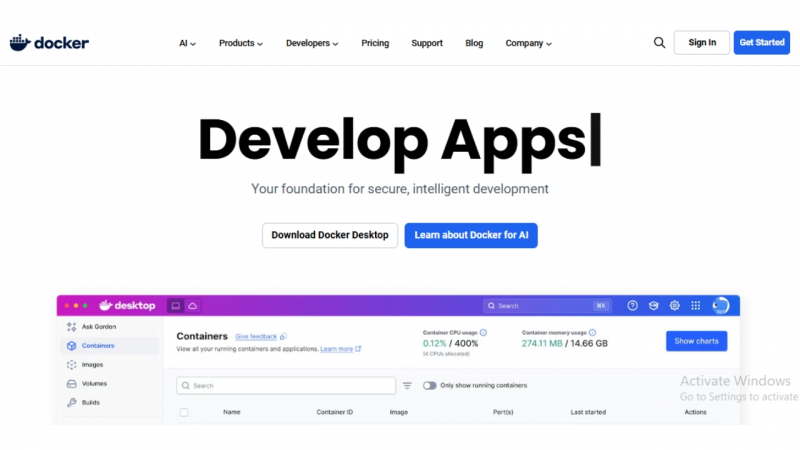This screenshot has height=450, width=800.
Task: Expand the Company dropdown menu
Action: tap(529, 43)
